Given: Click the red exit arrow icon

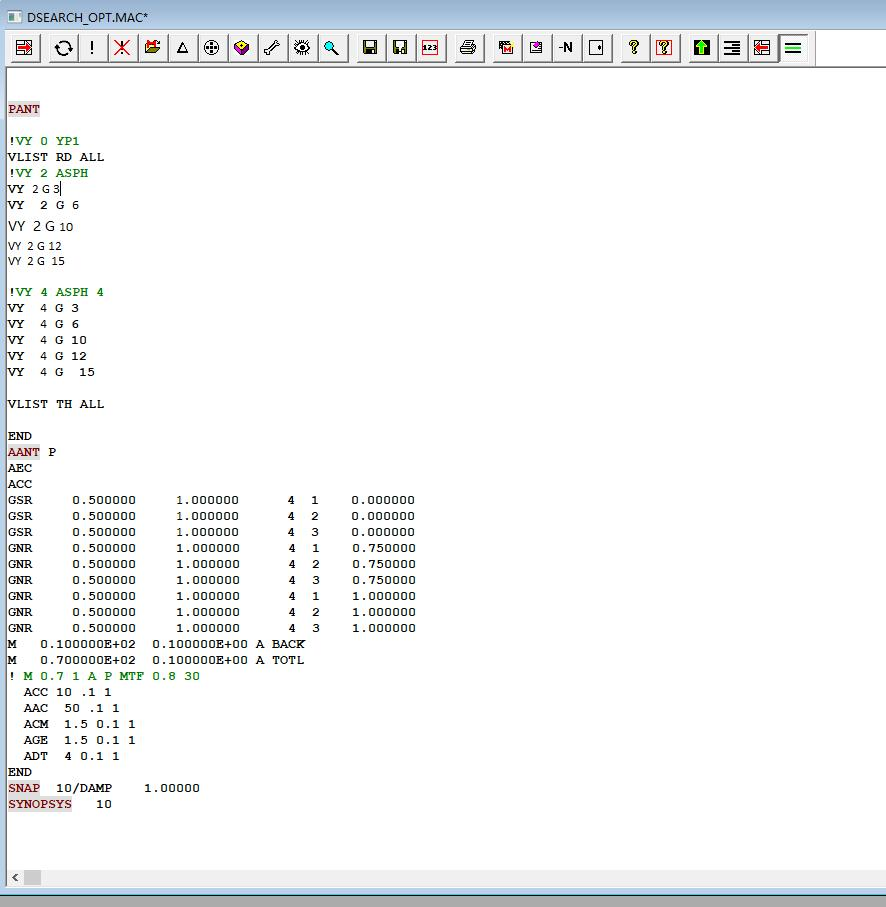Looking at the screenshot, I should pos(25,47).
